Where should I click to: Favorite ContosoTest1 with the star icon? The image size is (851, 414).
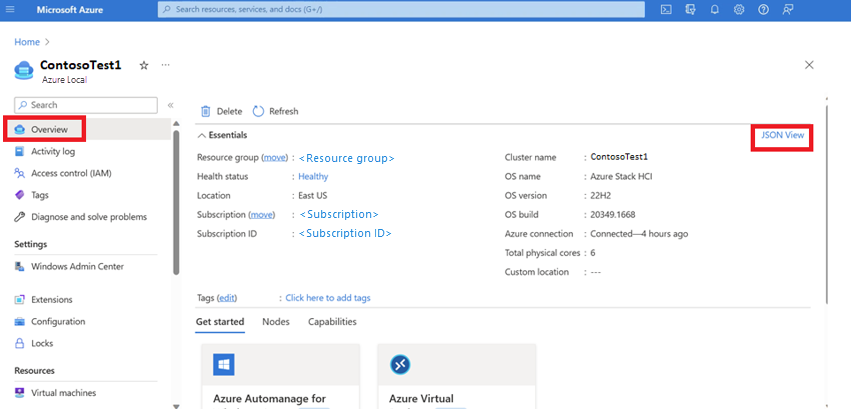144,65
